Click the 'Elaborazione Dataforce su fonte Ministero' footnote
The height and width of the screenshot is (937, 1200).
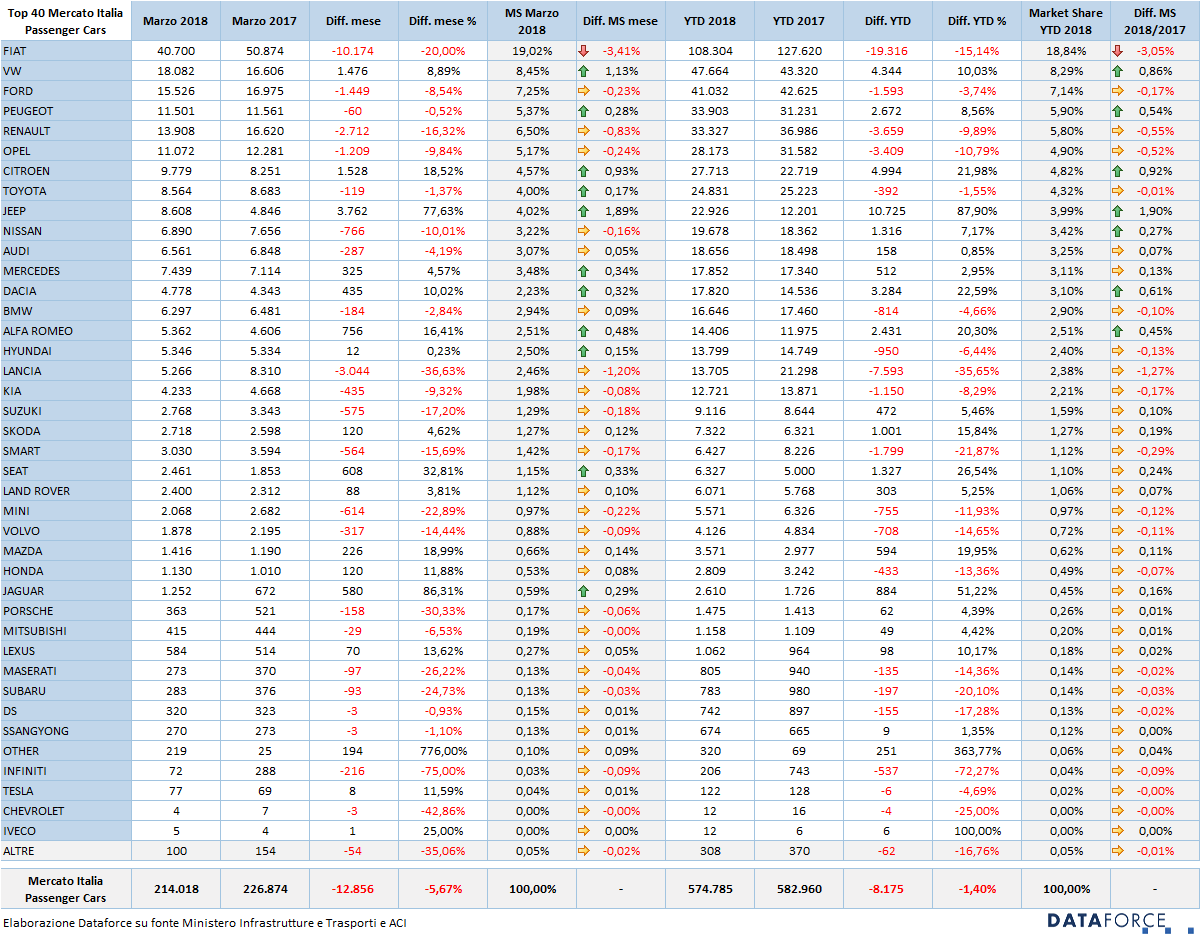coord(205,923)
